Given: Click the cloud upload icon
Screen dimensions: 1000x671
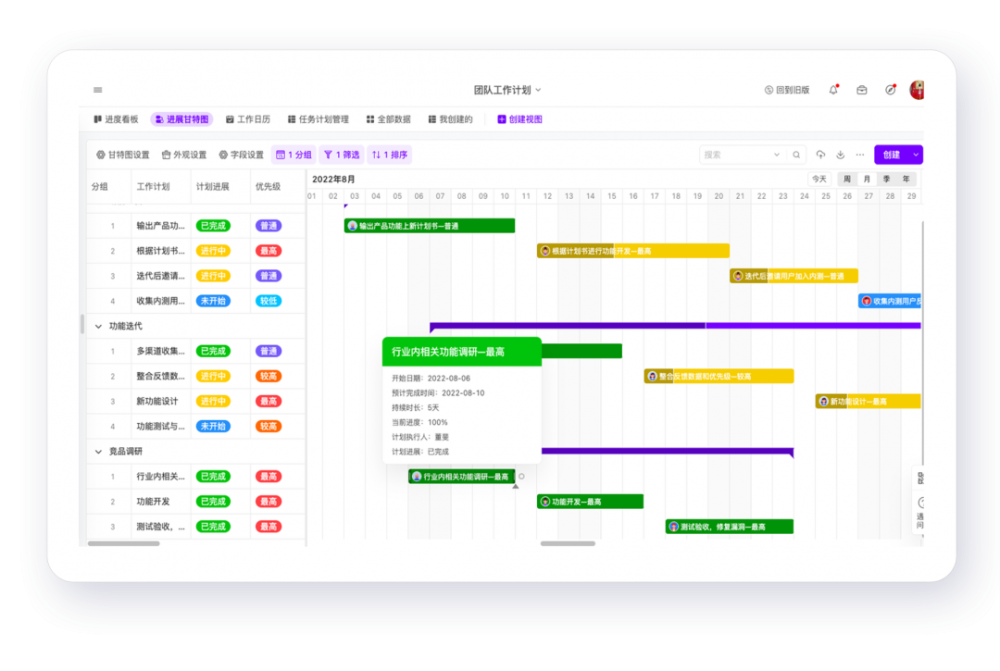Looking at the screenshot, I should (x=821, y=155).
